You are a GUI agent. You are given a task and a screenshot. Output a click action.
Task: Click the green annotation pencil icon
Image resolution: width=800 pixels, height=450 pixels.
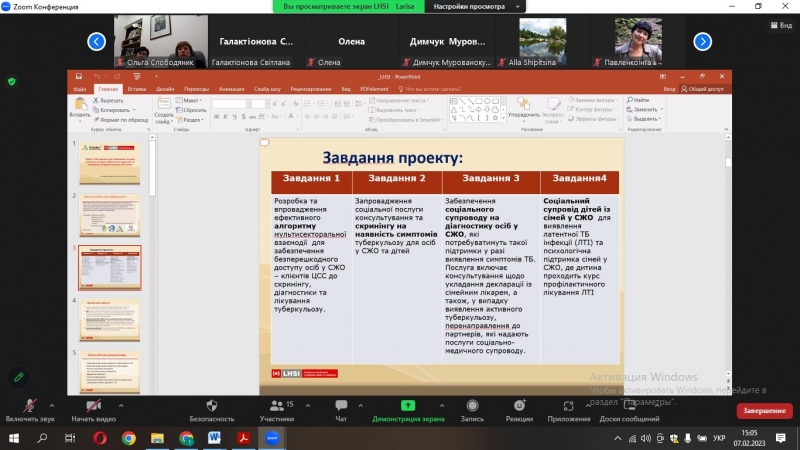(19, 378)
